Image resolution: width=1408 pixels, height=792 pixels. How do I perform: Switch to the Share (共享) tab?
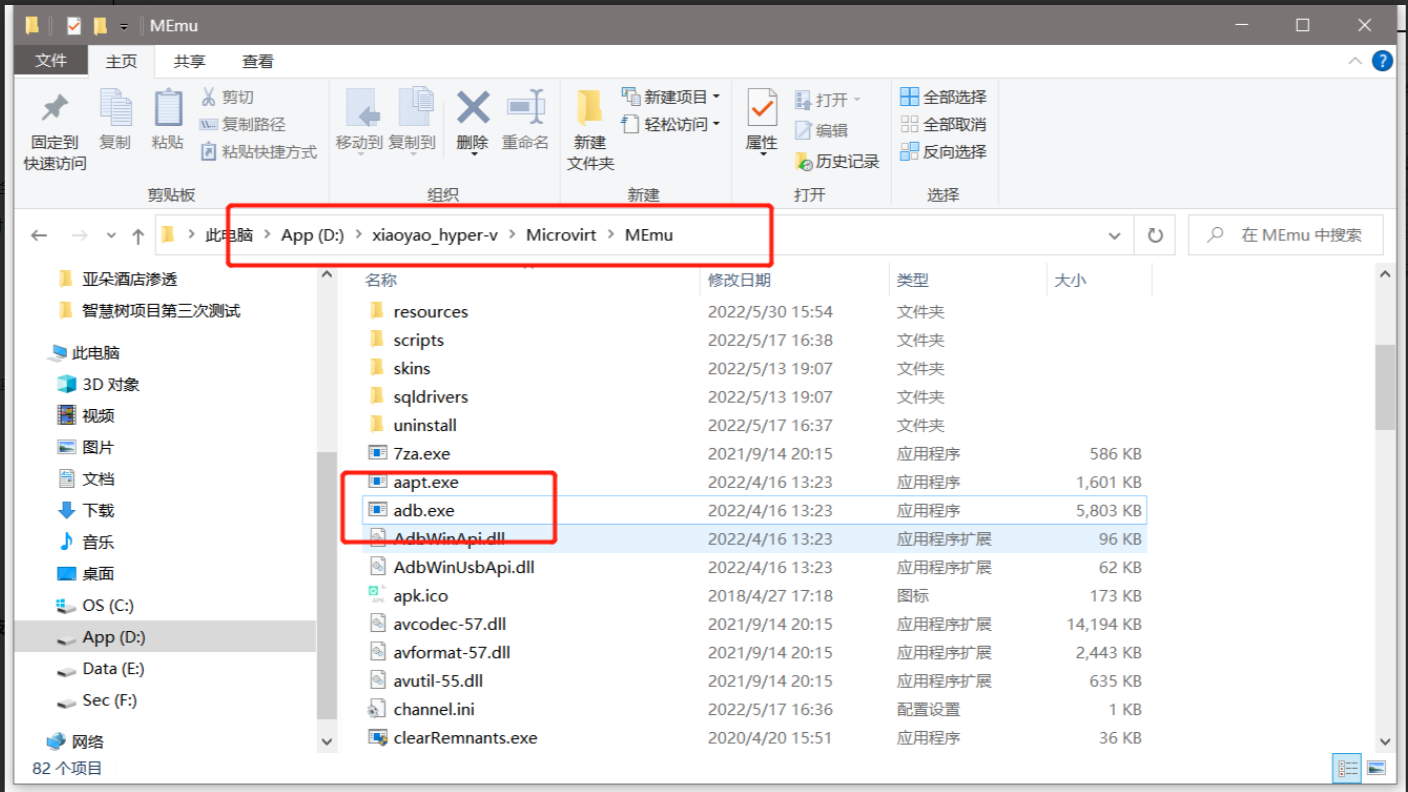point(189,61)
